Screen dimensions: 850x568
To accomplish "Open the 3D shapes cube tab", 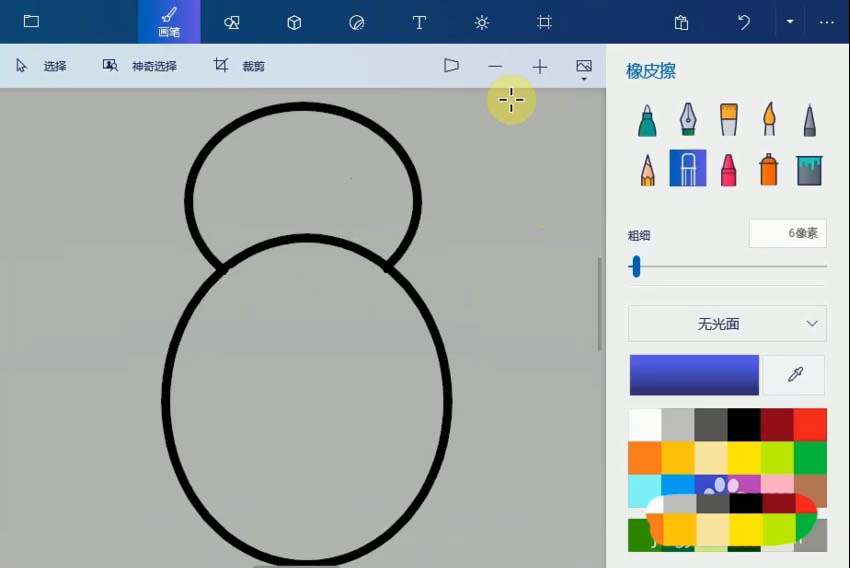I will coord(294,22).
